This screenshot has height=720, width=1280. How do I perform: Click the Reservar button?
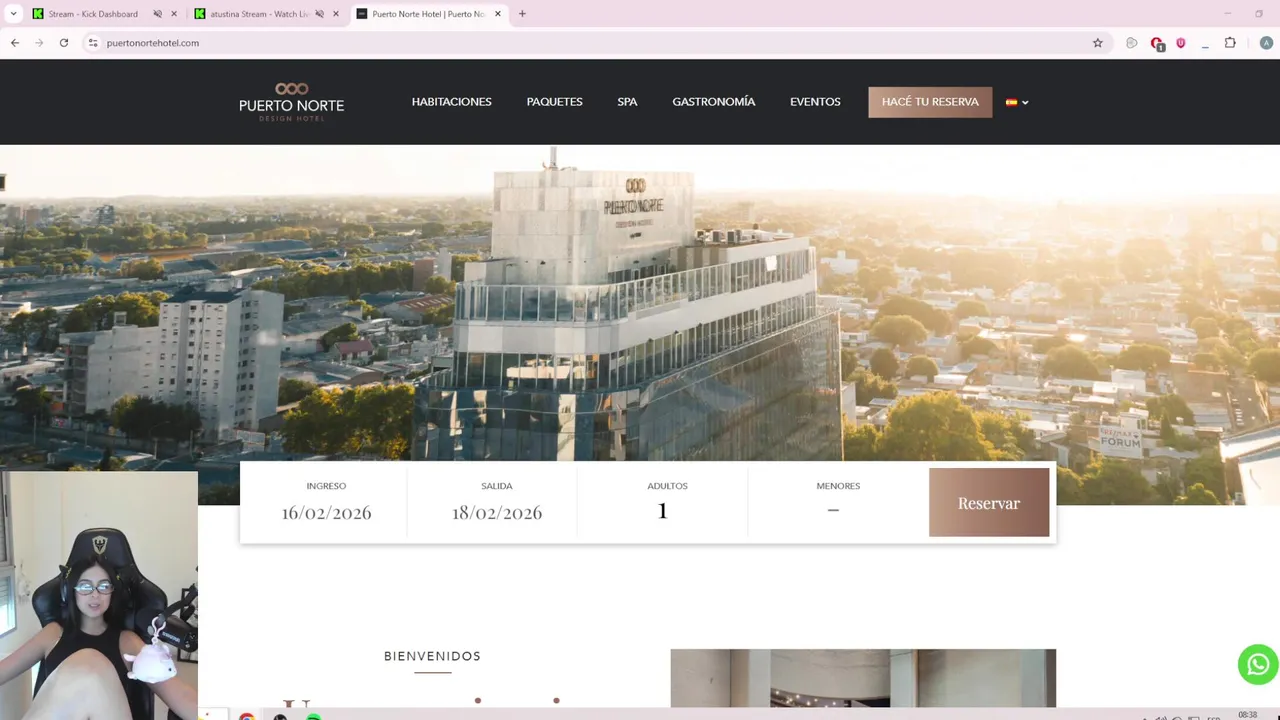click(989, 503)
